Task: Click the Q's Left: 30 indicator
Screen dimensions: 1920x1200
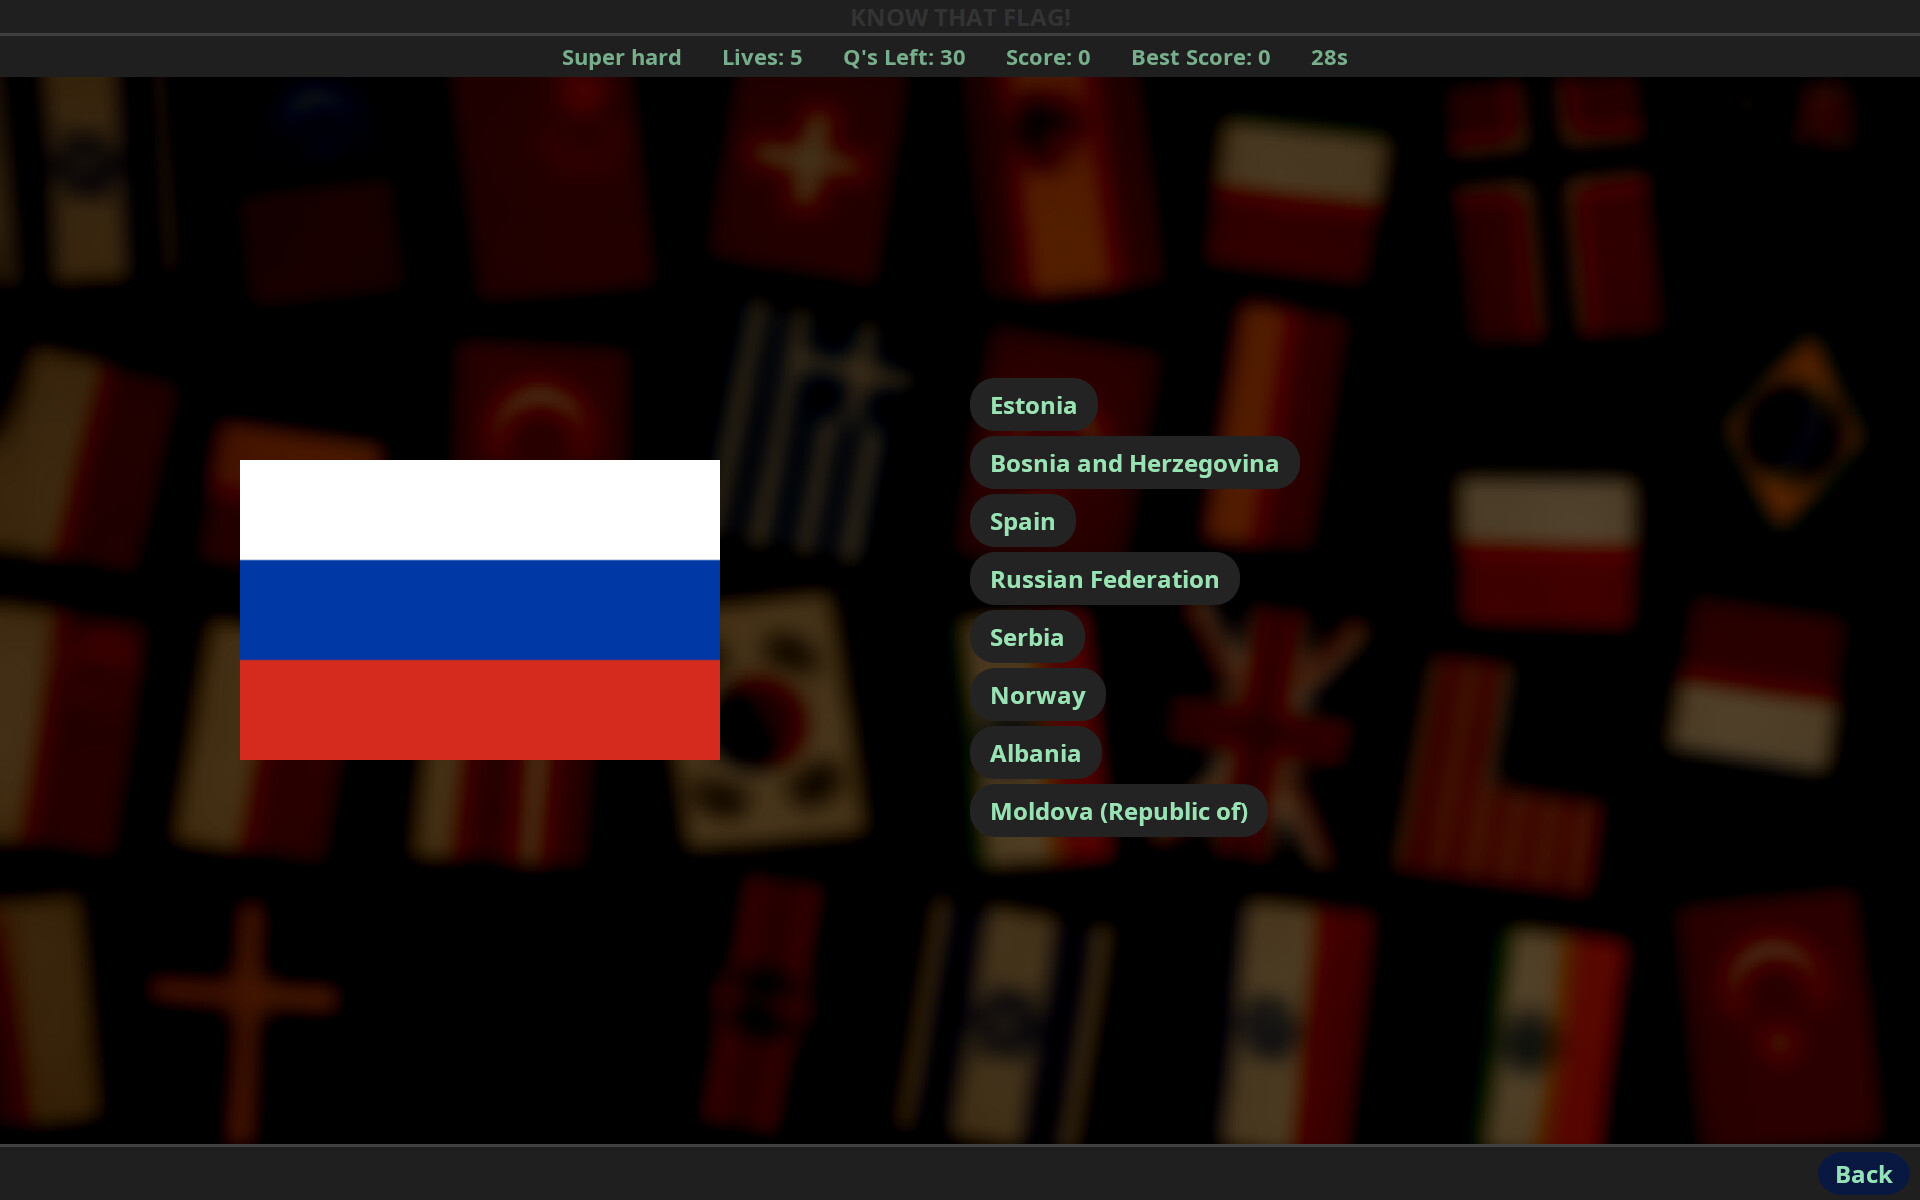Action: point(903,57)
